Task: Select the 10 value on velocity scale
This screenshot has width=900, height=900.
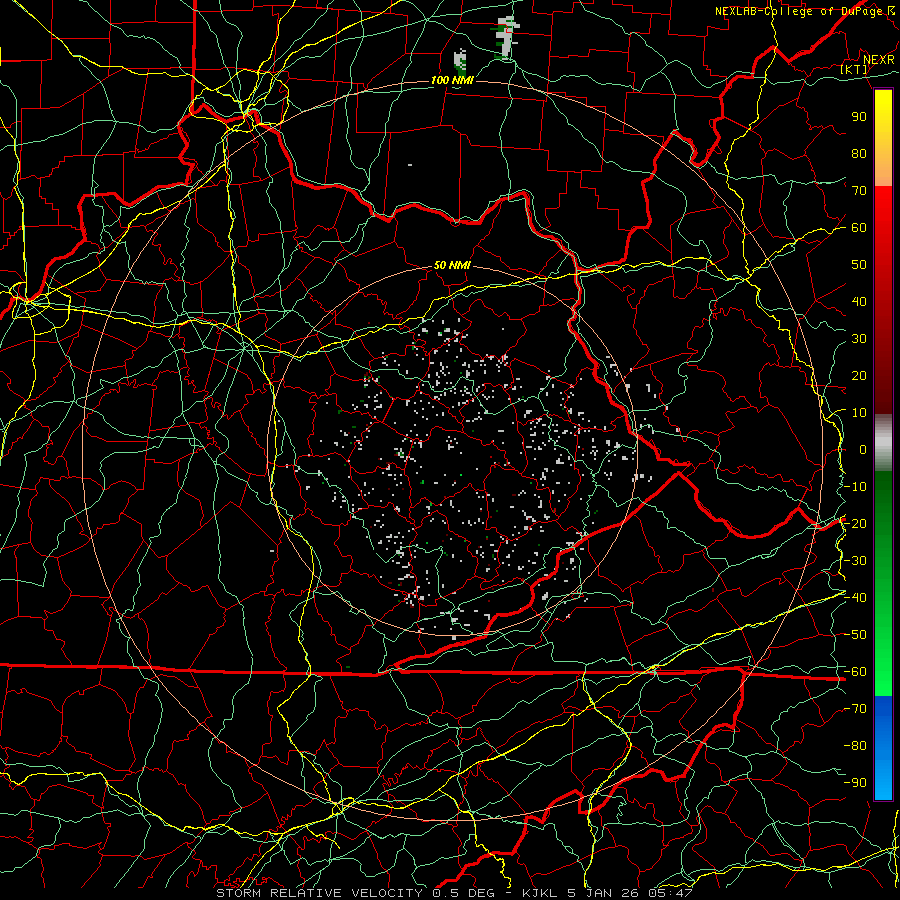Action: [859, 413]
